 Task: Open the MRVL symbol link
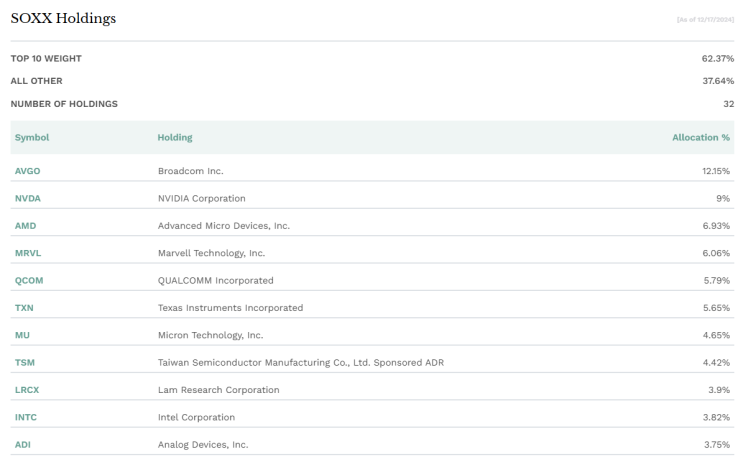(27, 253)
